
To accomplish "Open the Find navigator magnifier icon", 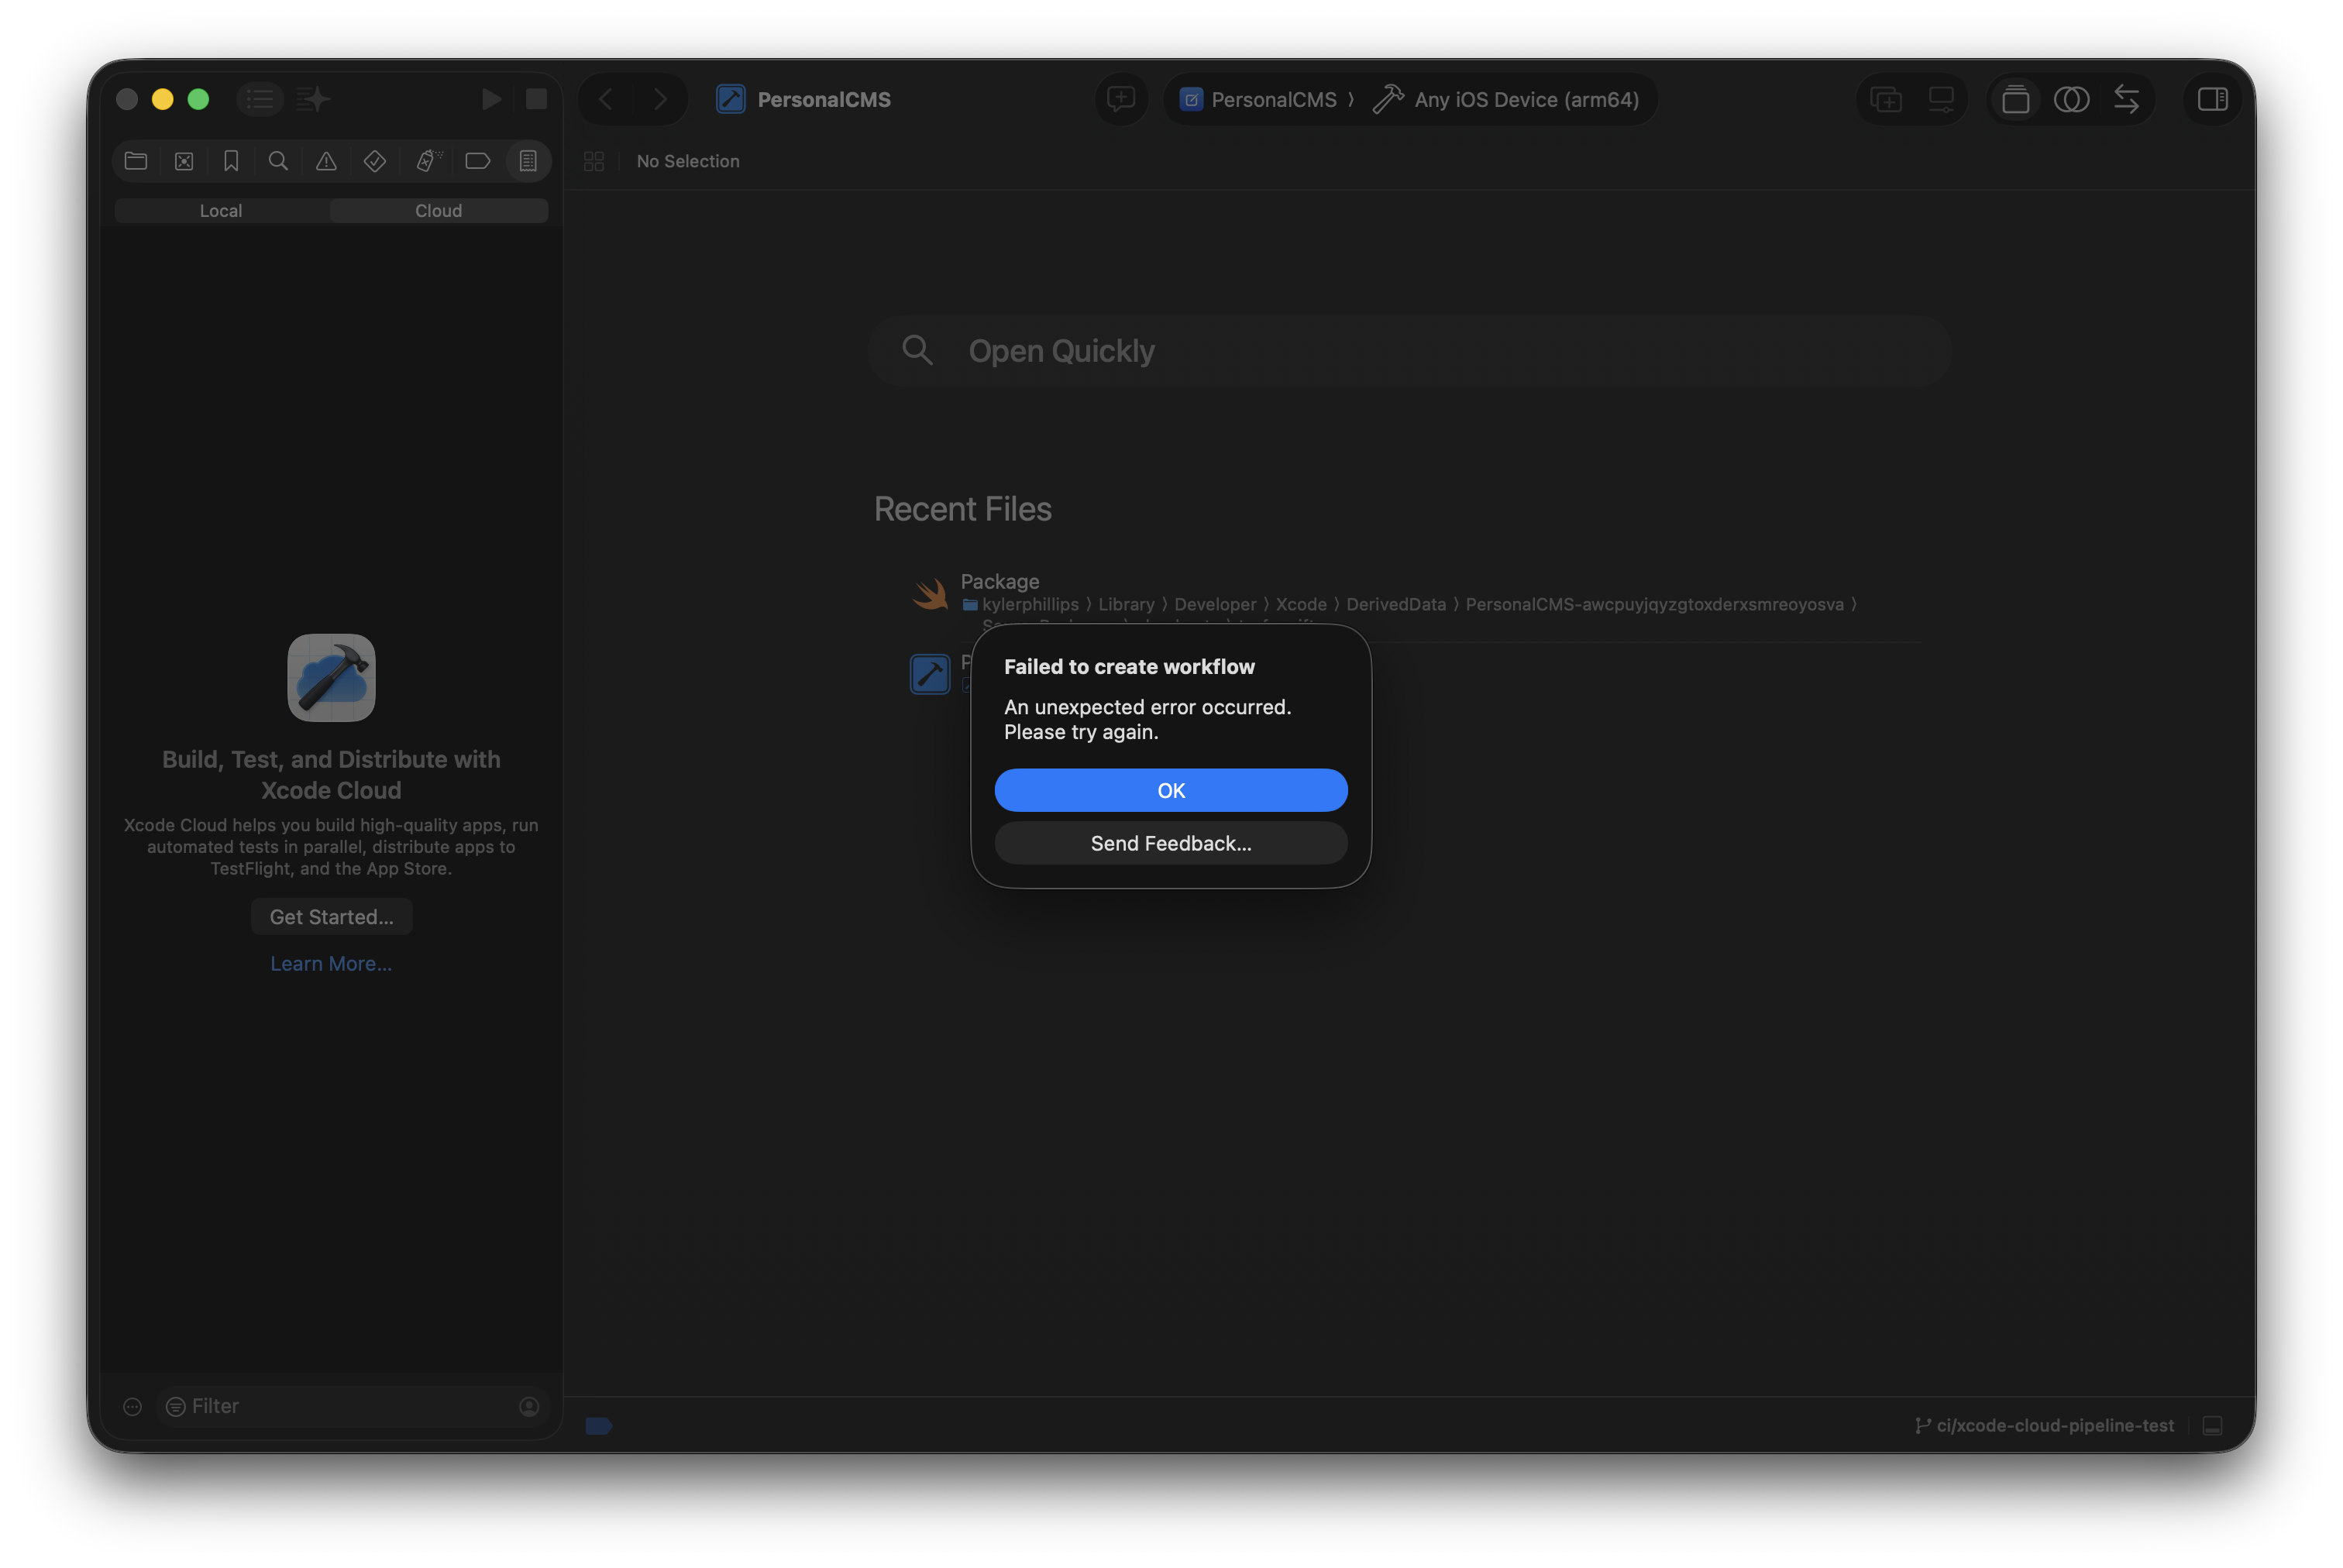I will tap(279, 161).
